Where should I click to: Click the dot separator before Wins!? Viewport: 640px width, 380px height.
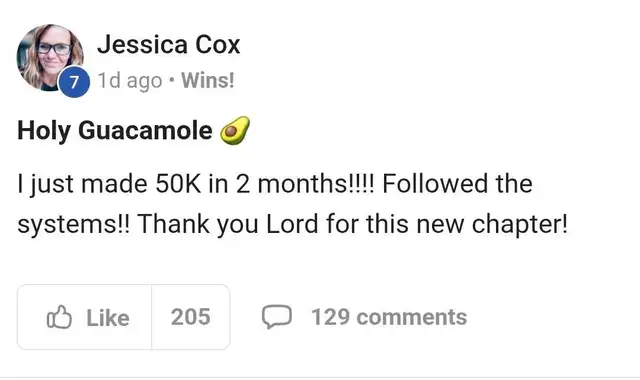[x=172, y=80]
